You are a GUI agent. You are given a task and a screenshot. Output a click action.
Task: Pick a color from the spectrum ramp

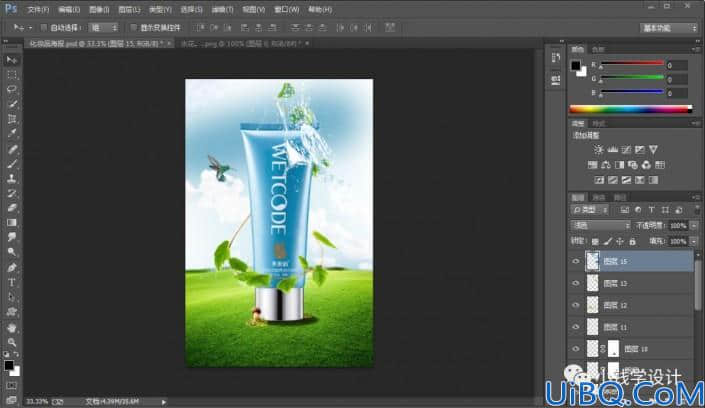tap(630, 109)
